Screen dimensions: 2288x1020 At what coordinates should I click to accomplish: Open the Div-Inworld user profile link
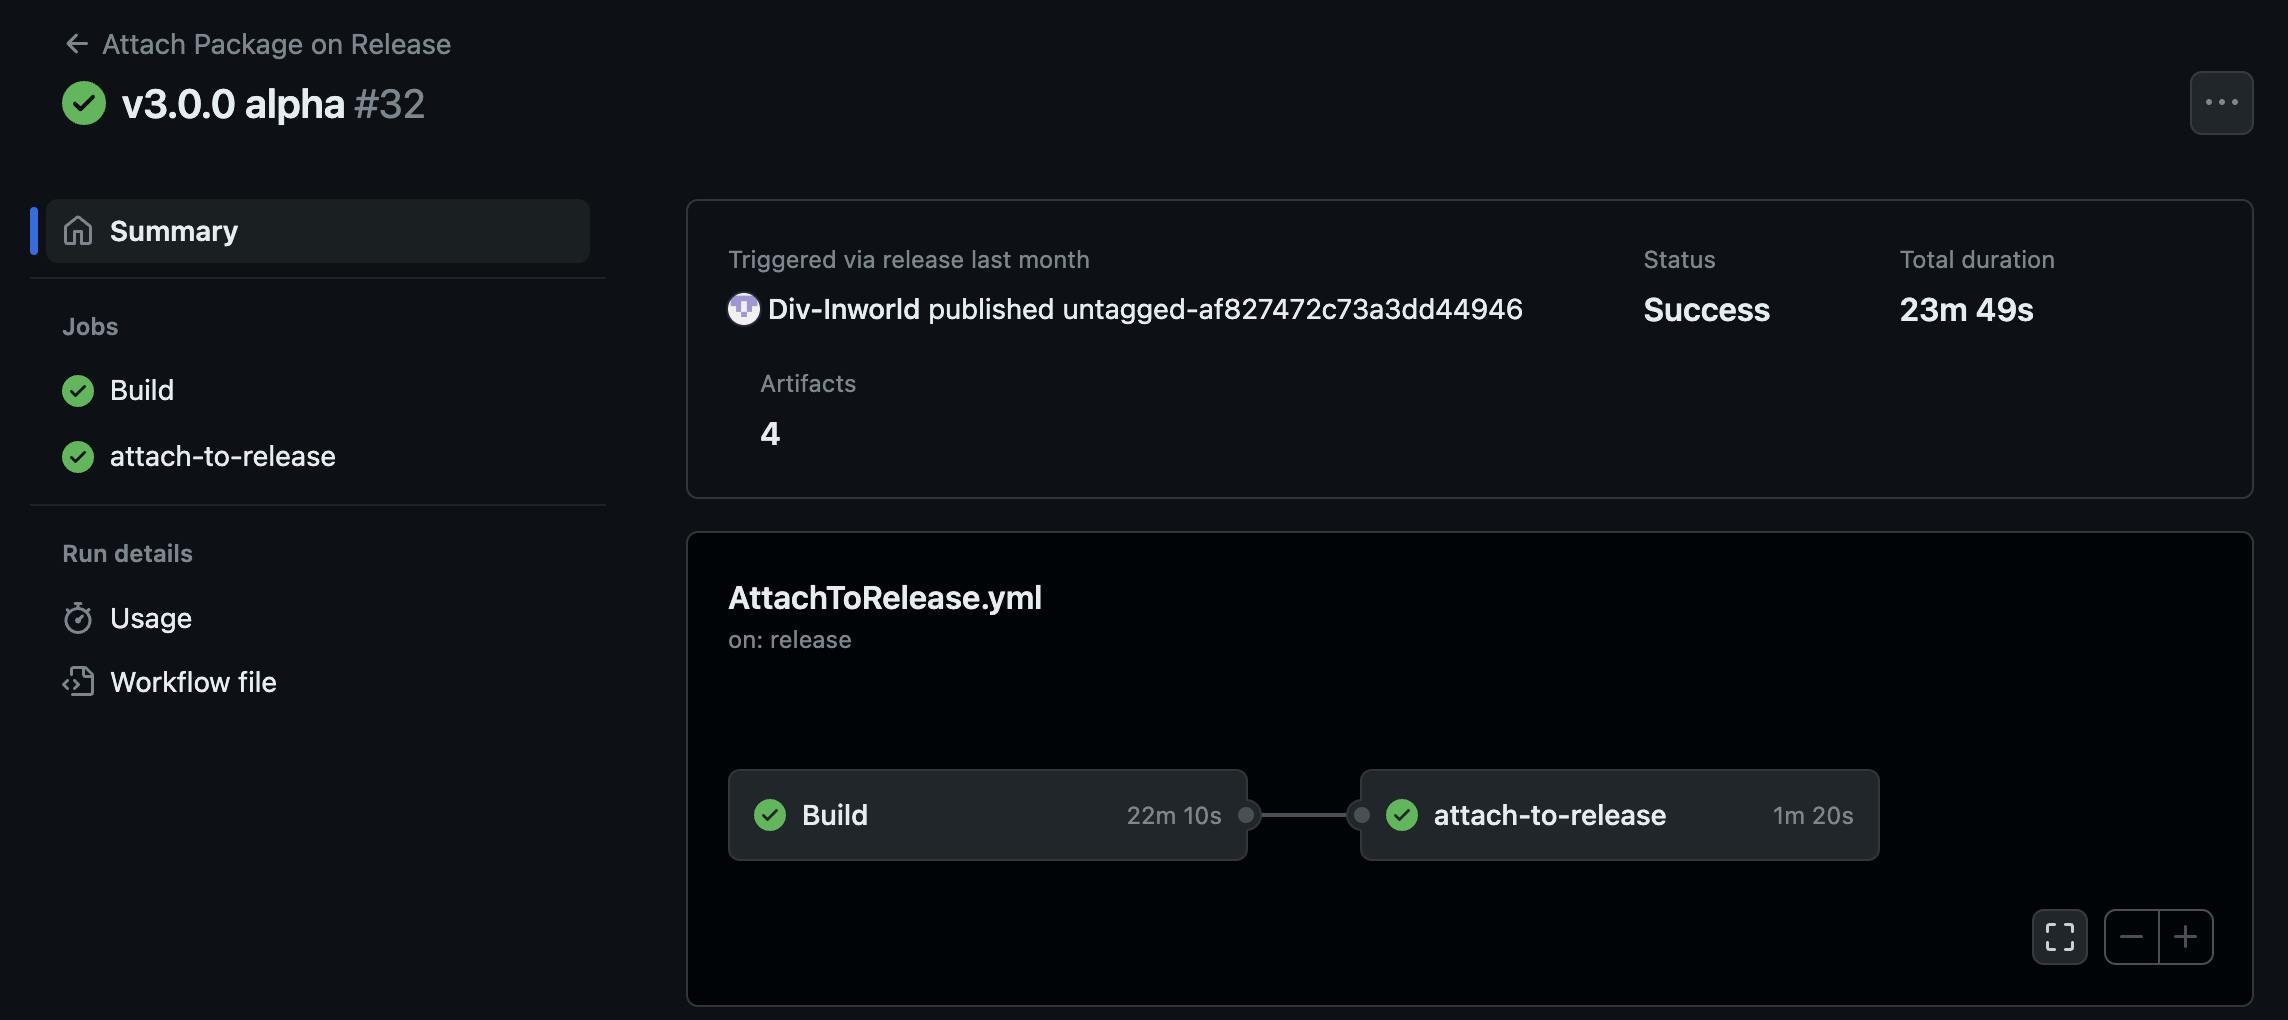tap(843, 309)
